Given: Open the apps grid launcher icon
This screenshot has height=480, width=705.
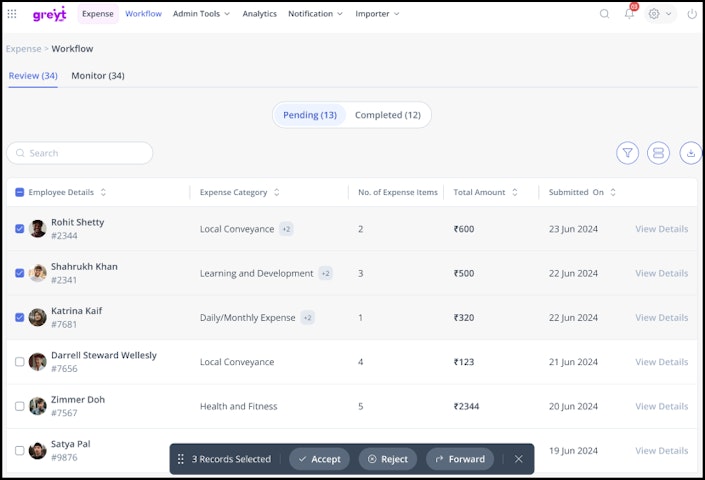Looking at the screenshot, I should point(12,14).
